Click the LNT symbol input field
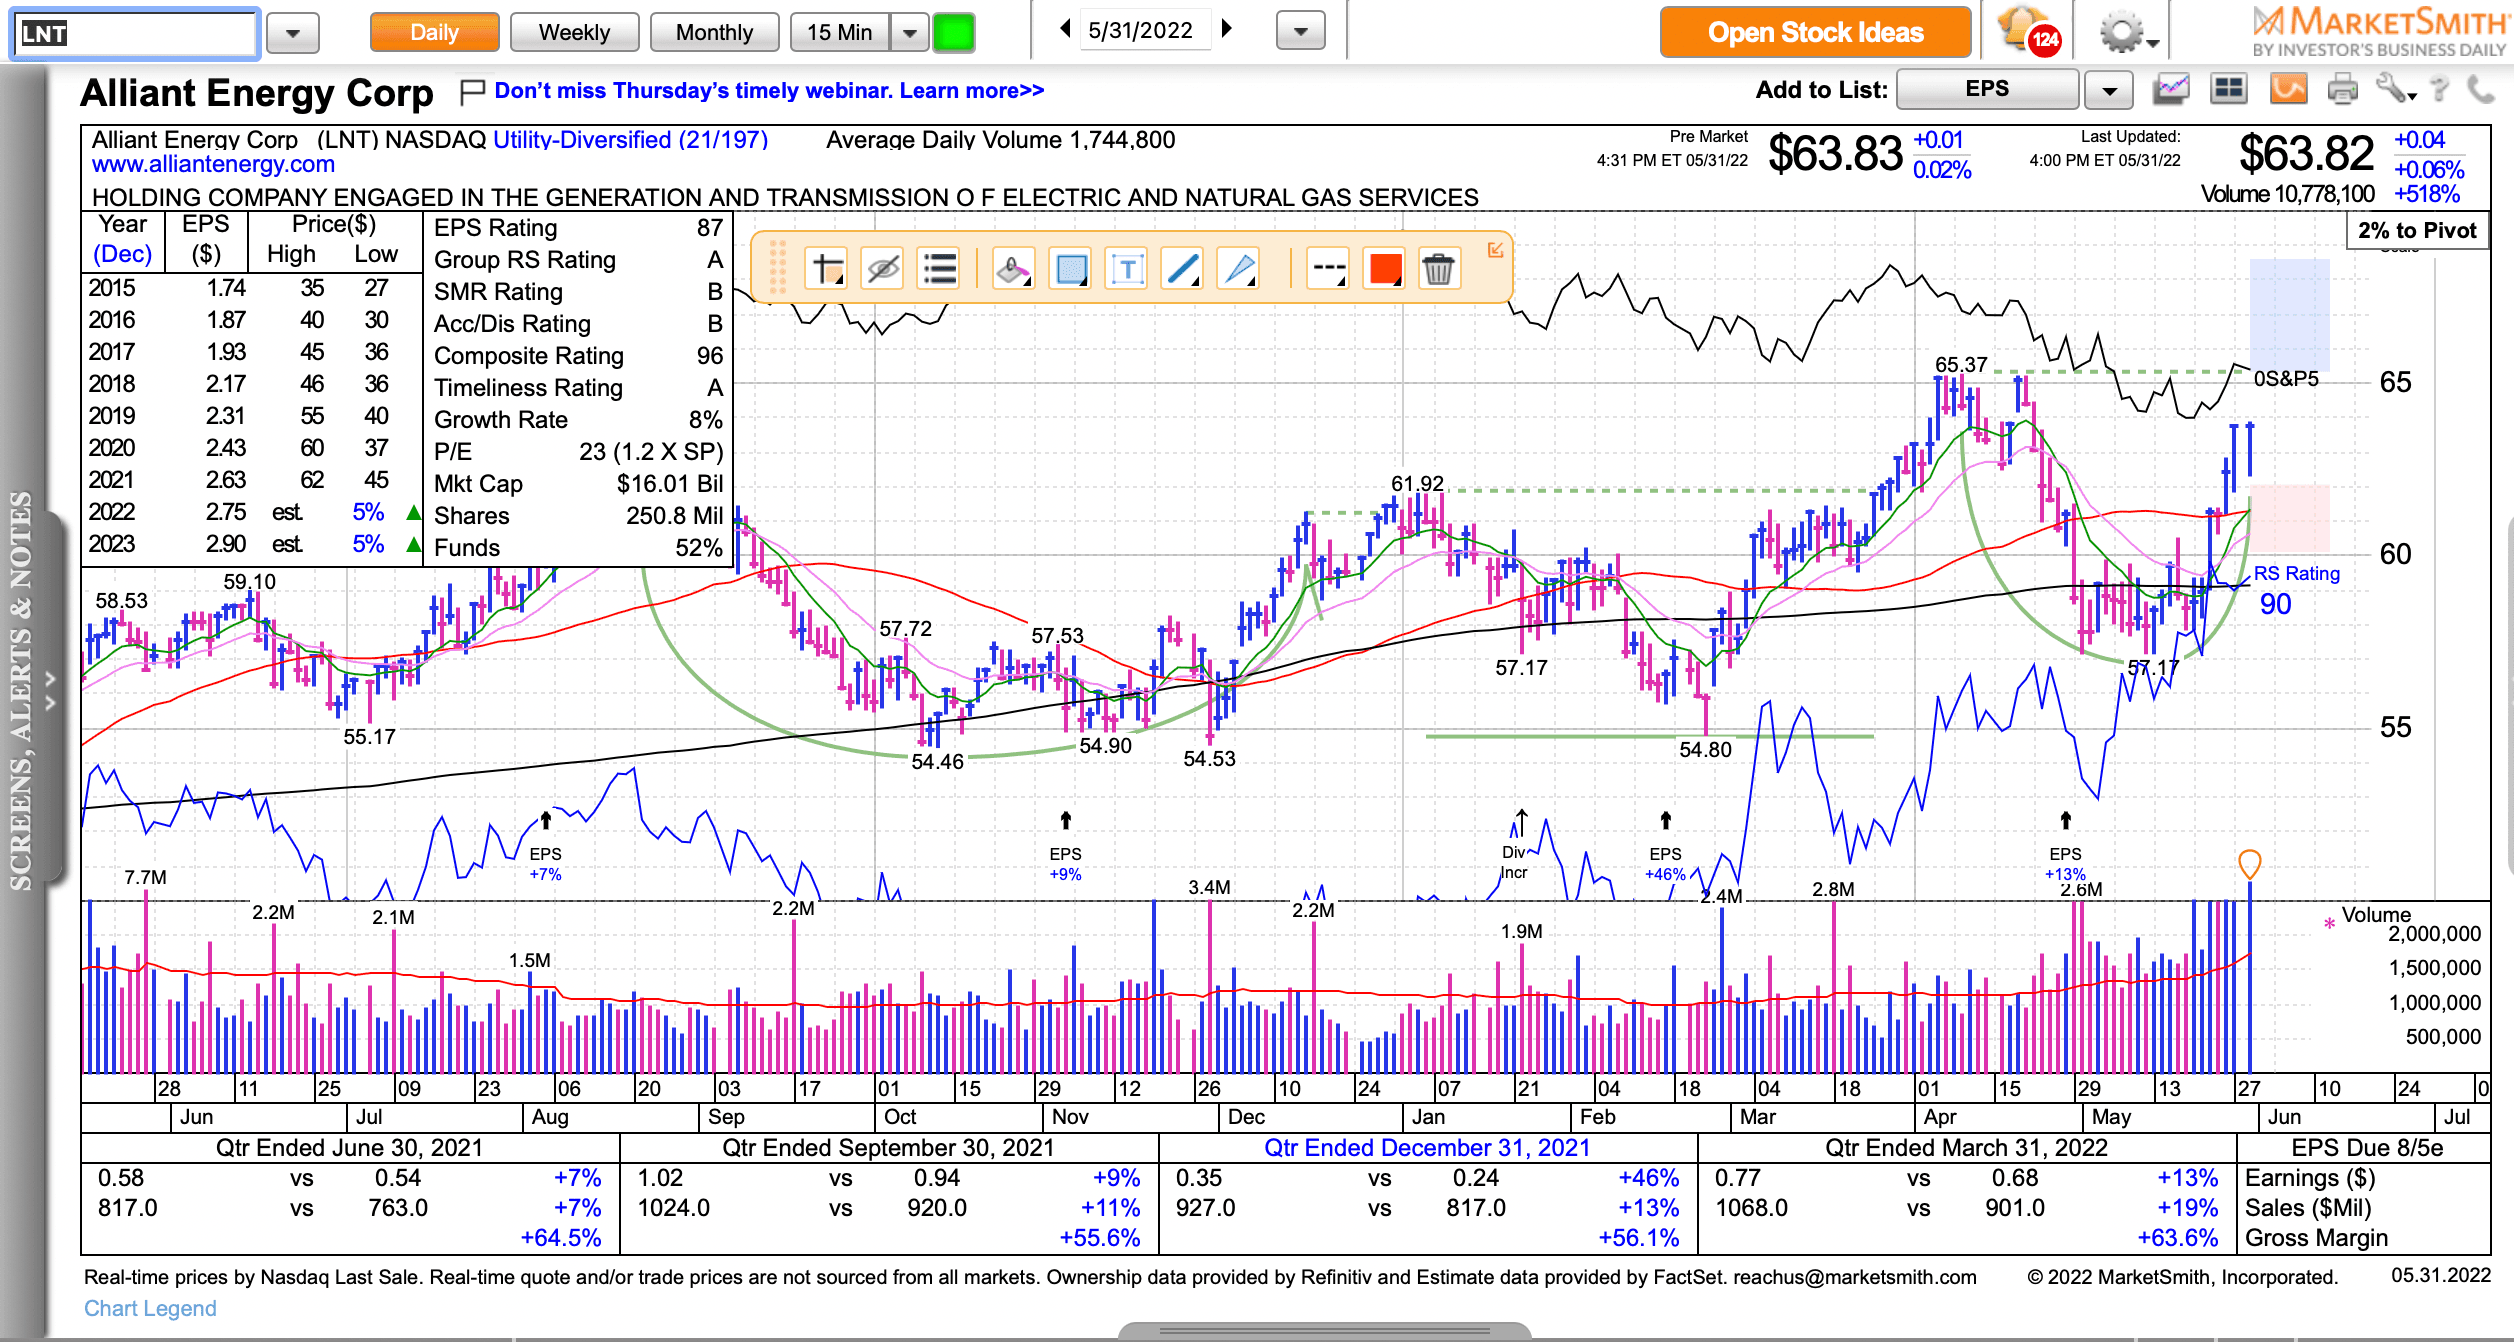The image size is (2514, 1342). (135, 33)
